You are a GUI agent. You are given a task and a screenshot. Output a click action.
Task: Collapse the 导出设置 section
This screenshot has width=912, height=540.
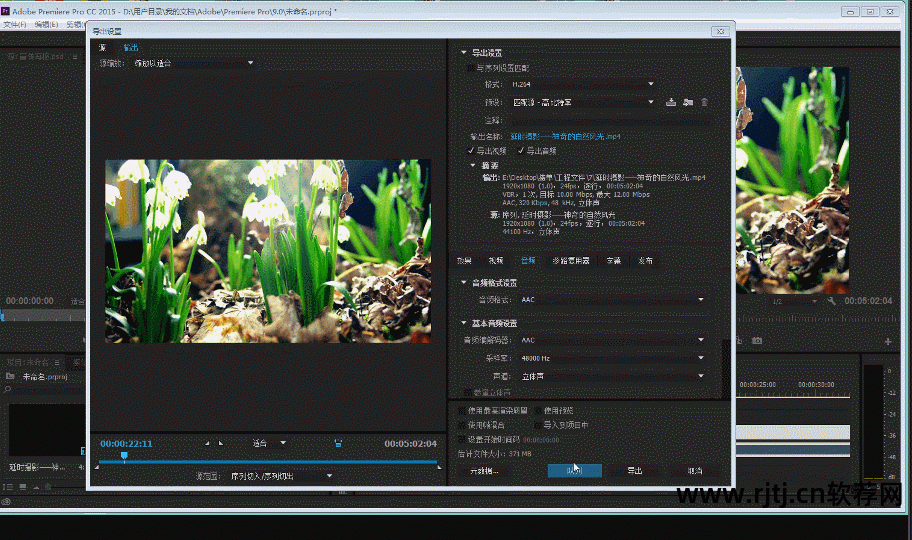point(464,52)
